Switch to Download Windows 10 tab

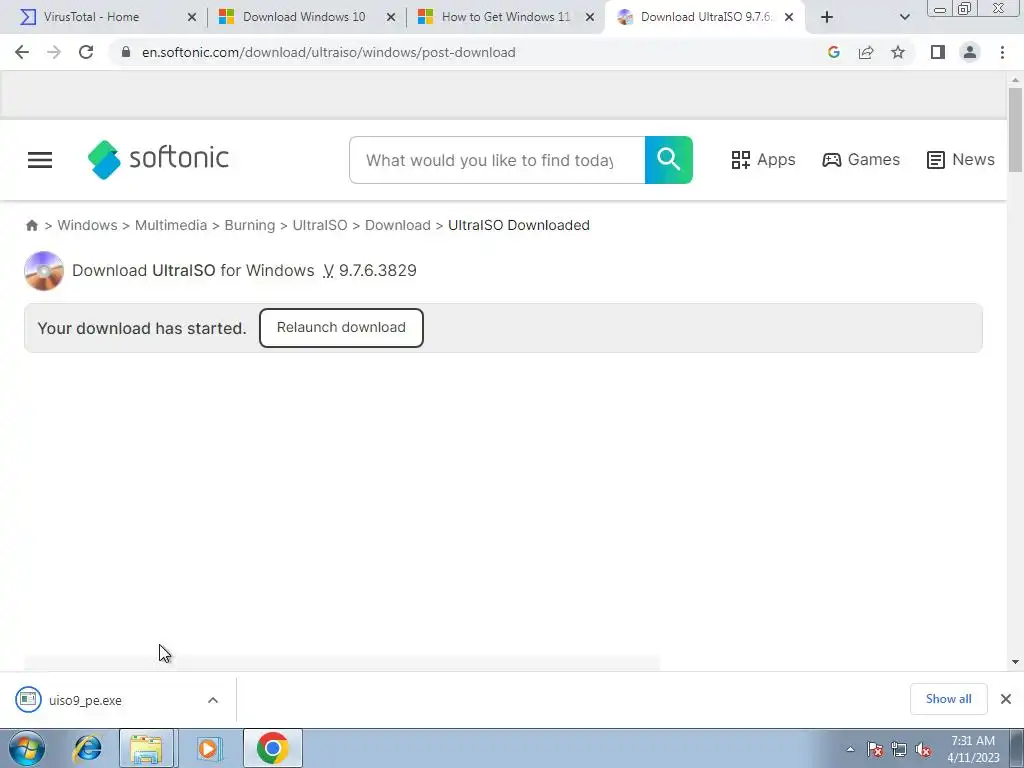click(x=304, y=17)
